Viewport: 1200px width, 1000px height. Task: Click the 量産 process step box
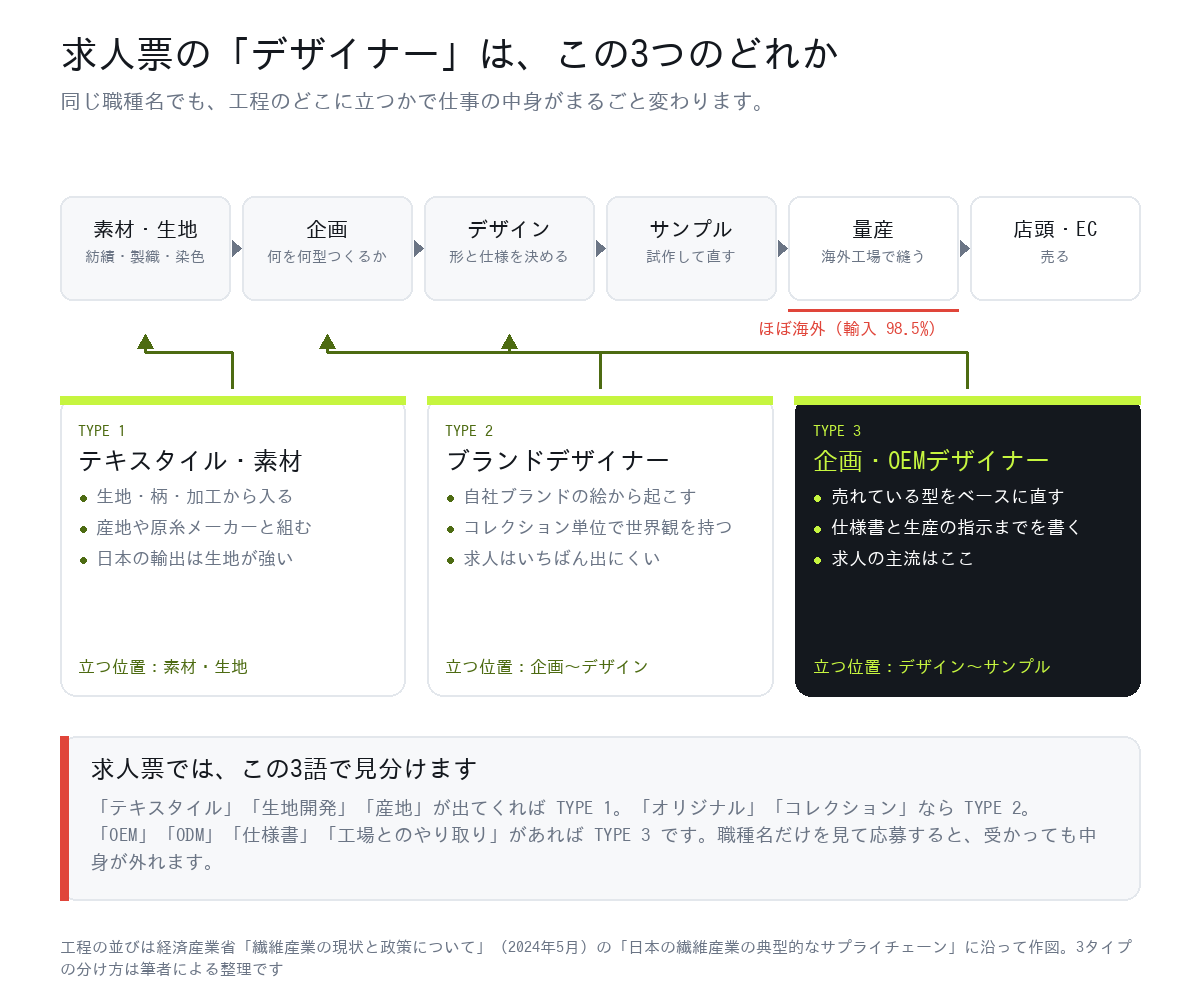(873, 248)
